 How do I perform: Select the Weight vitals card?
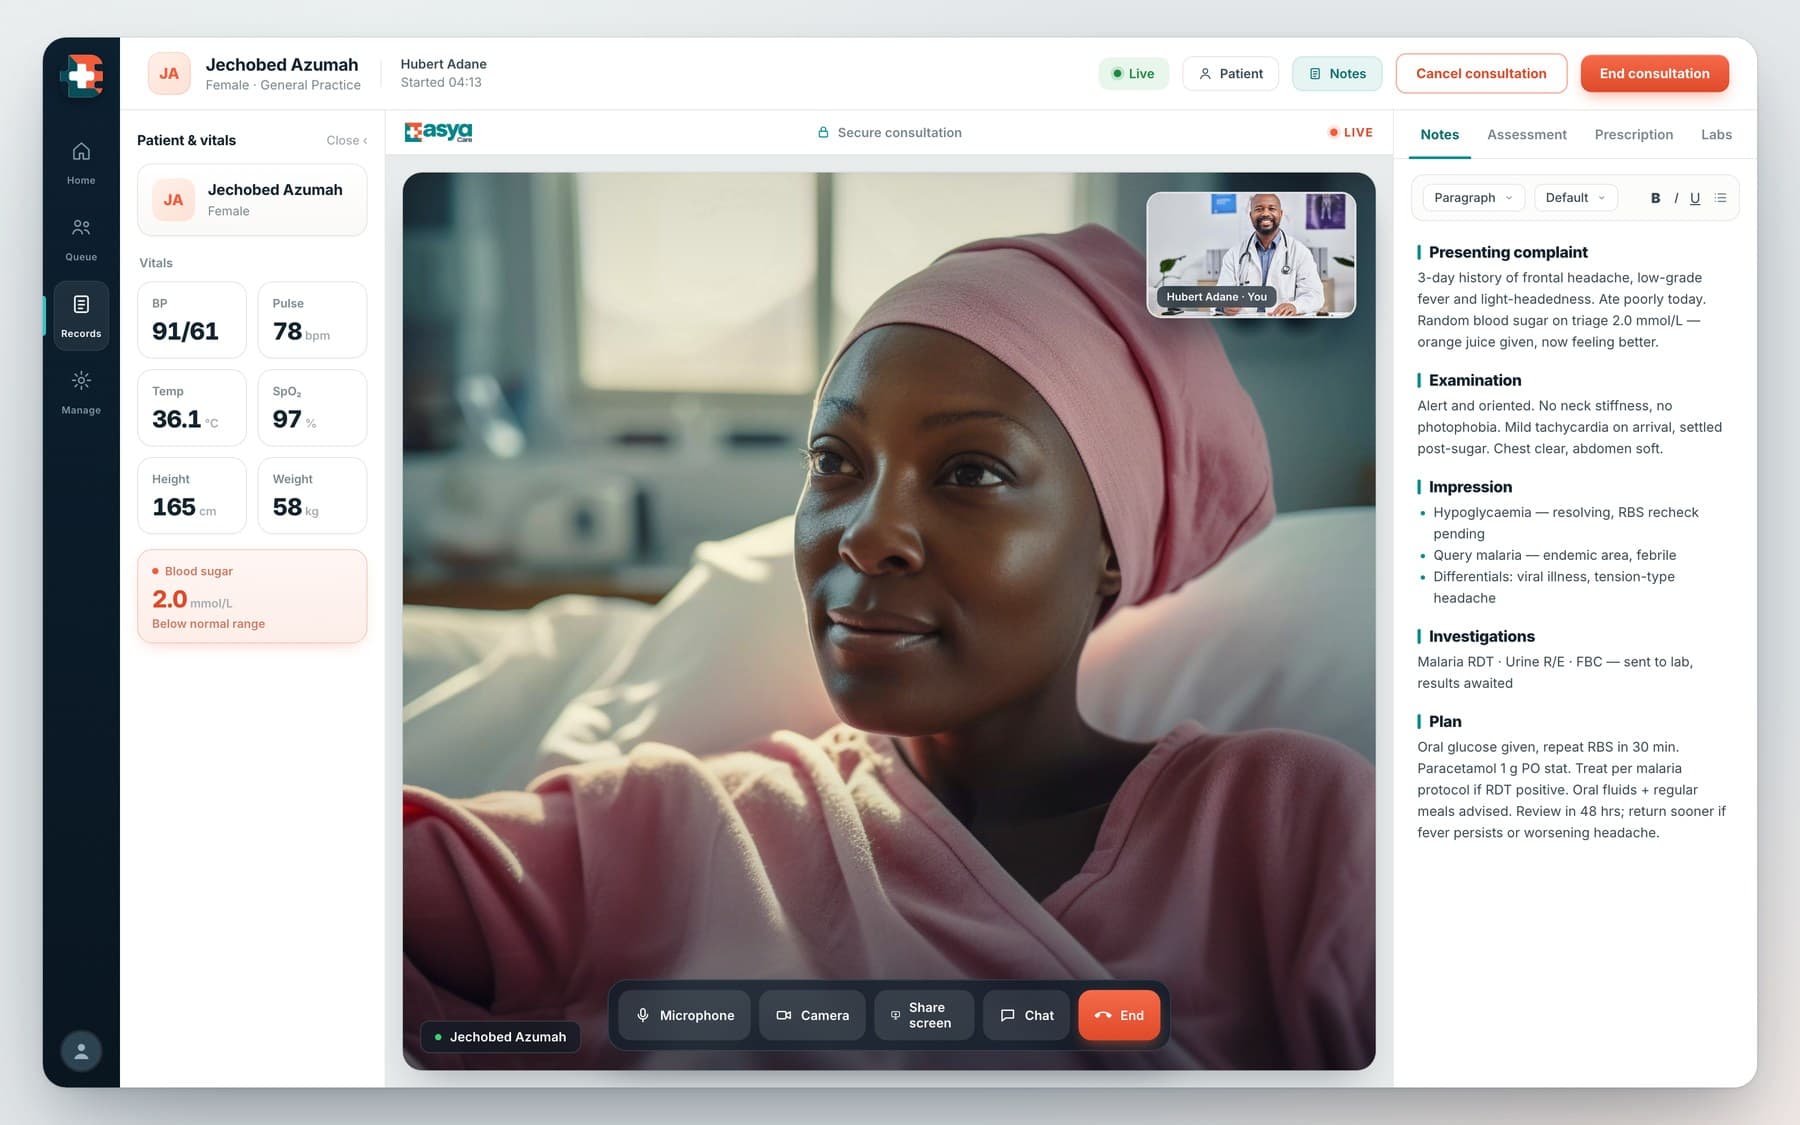click(312, 496)
